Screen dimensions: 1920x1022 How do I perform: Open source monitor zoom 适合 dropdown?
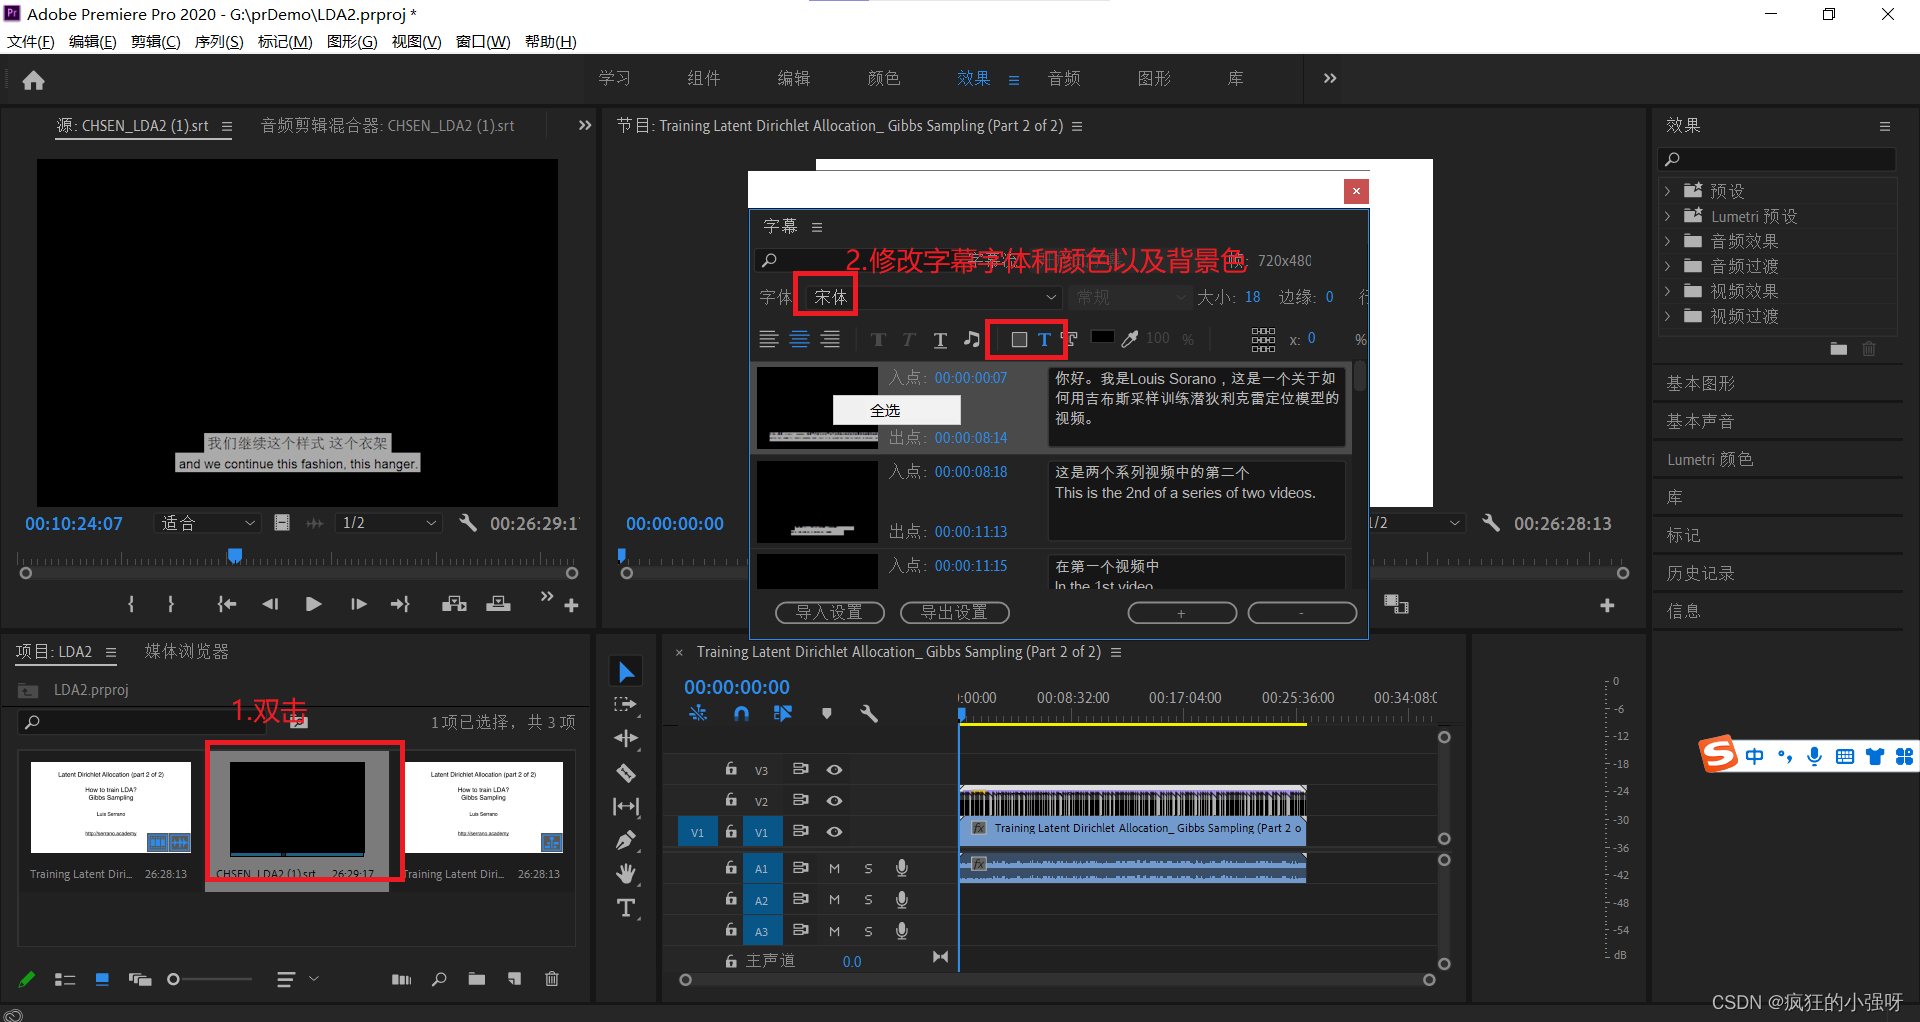point(208,523)
